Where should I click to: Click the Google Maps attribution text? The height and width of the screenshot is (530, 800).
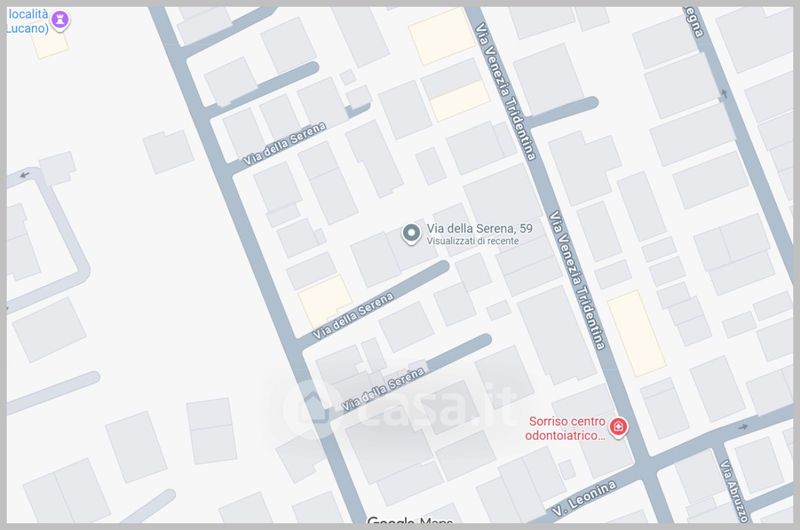click(410, 520)
